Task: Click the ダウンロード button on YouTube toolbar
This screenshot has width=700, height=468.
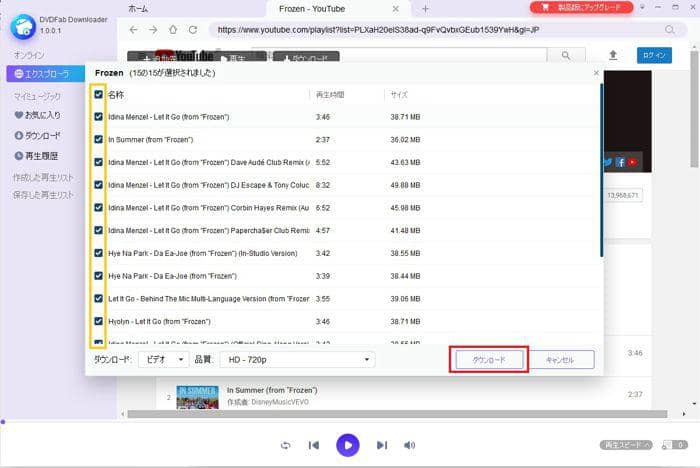Action: [x=306, y=58]
